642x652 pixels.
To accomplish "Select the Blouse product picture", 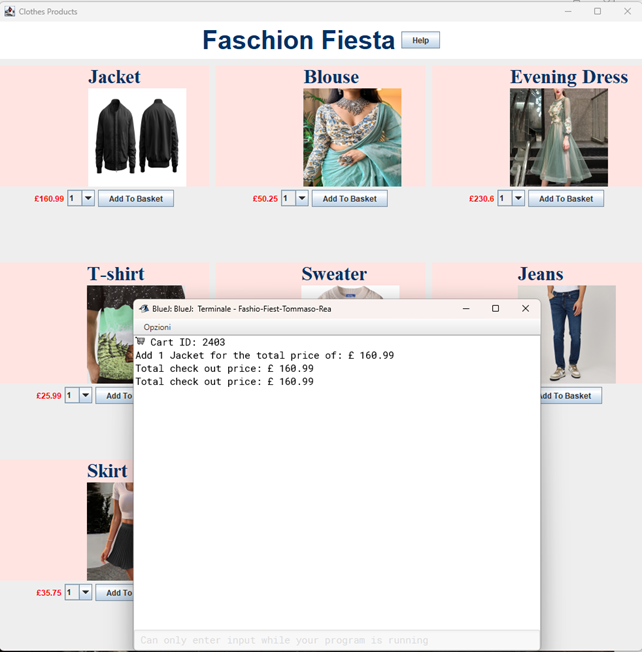I will pyautogui.click(x=352, y=137).
